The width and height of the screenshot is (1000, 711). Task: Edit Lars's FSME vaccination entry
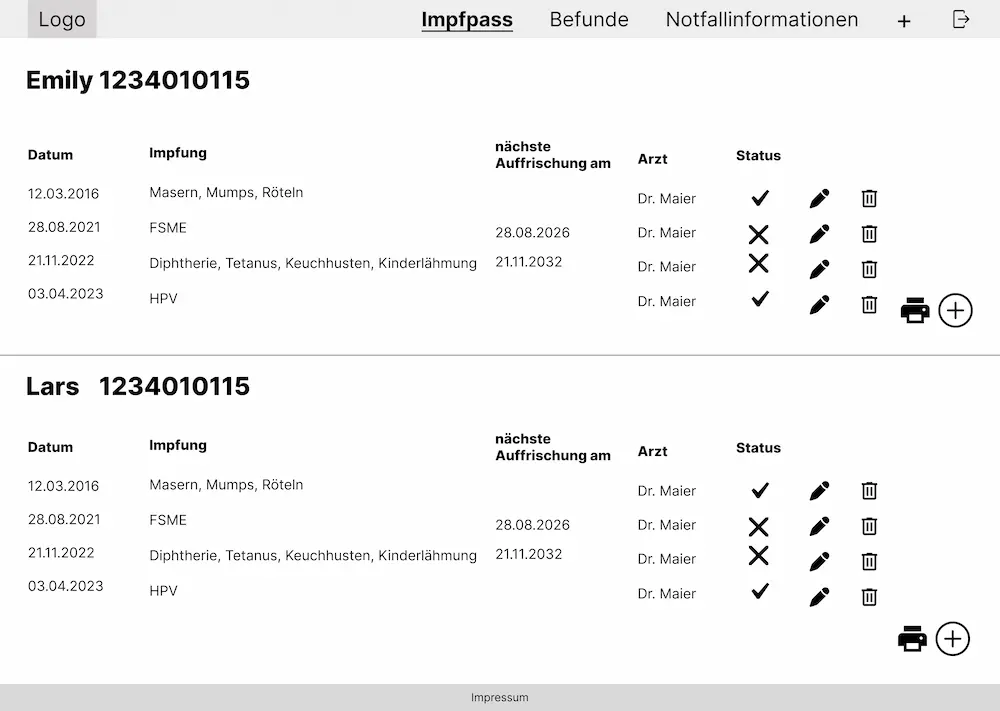(x=819, y=526)
